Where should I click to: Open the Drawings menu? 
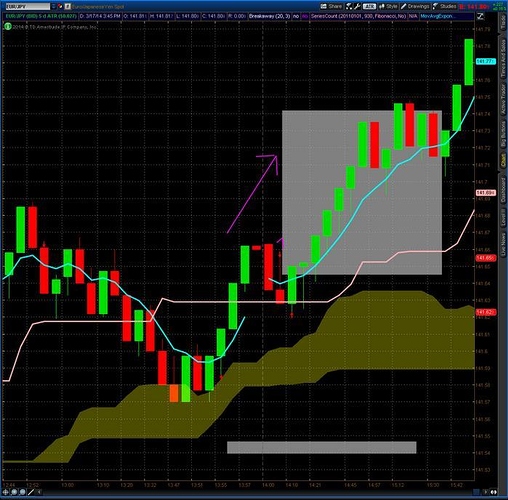[415, 6]
